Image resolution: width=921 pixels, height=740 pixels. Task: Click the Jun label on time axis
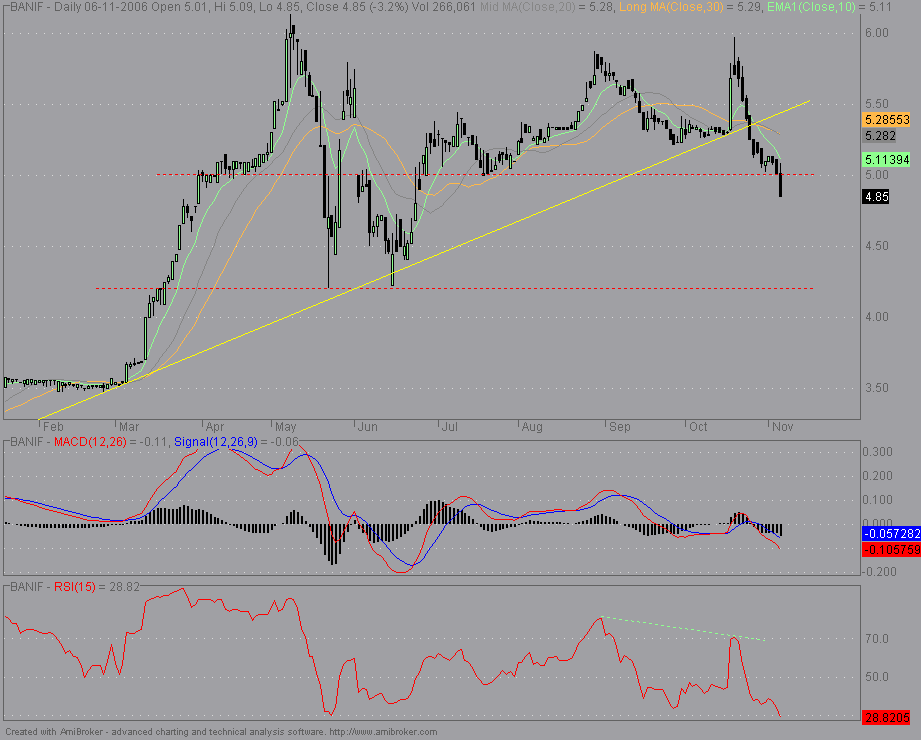pyautogui.click(x=368, y=427)
